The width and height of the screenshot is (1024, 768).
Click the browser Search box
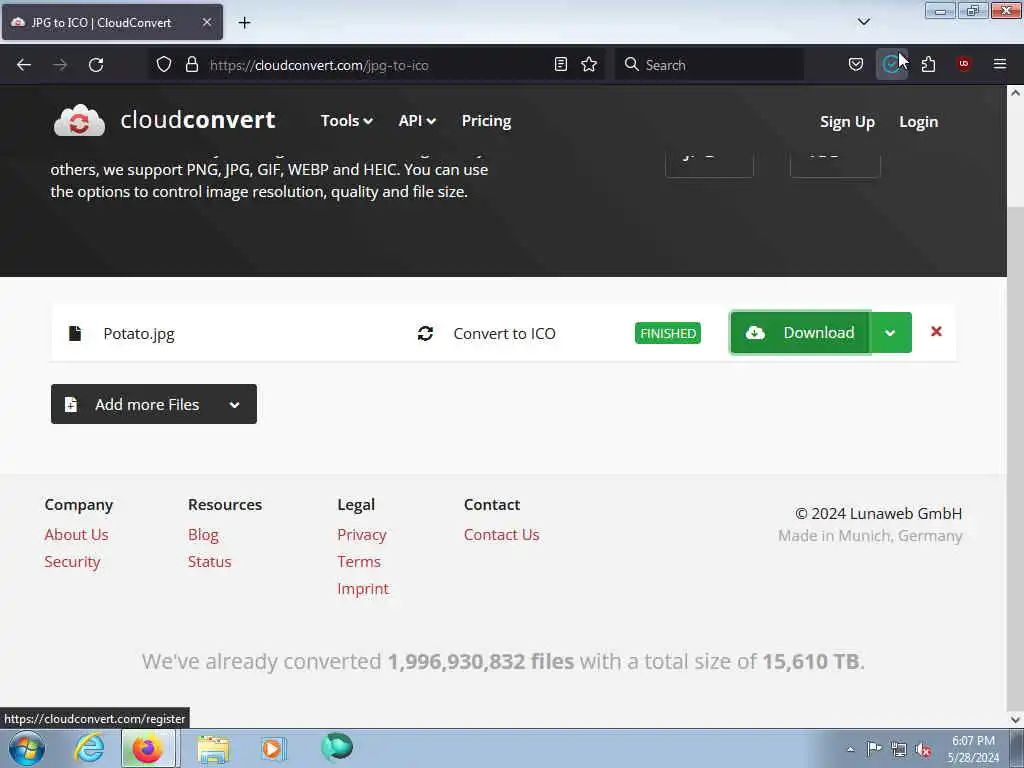pos(709,65)
